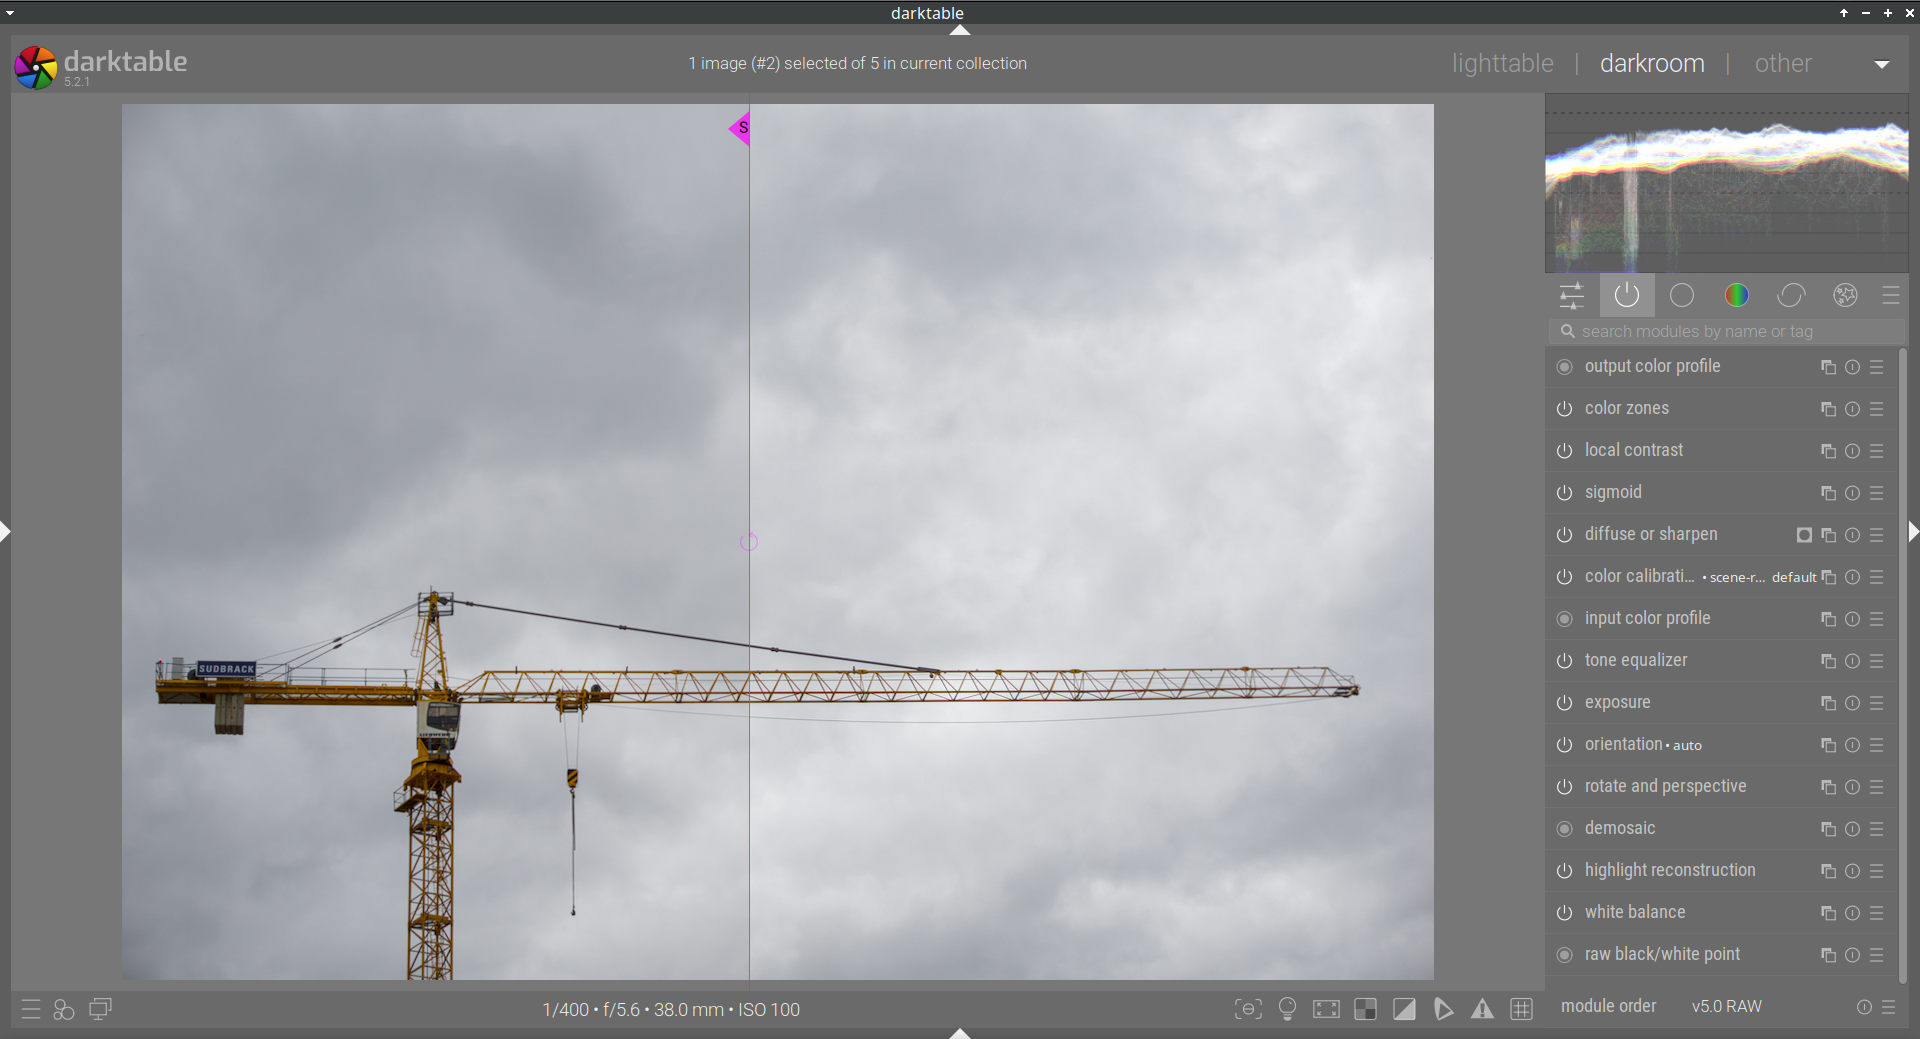
Task: Open the quick access panel sliders icon
Action: click(x=1572, y=296)
